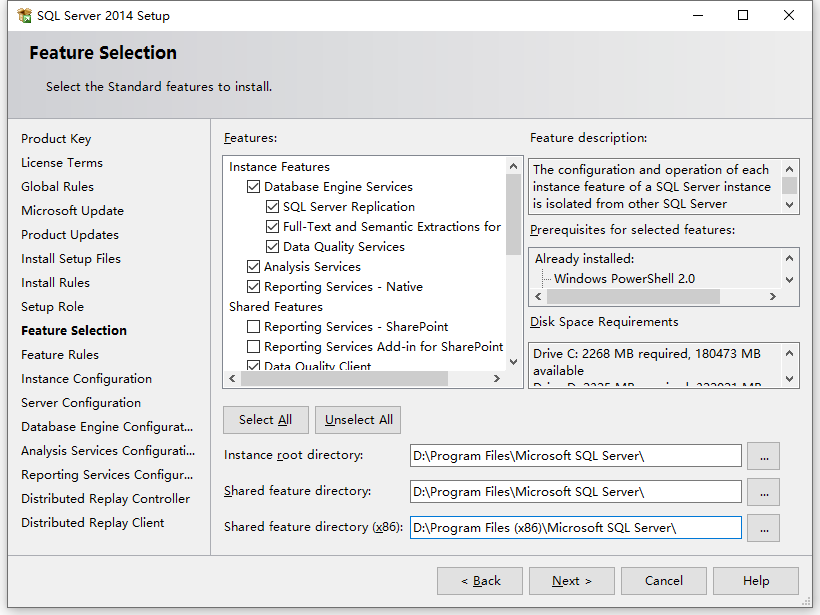Check Reporting Services Add-in for SharePoint
820x615 pixels.
tap(253, 347)
